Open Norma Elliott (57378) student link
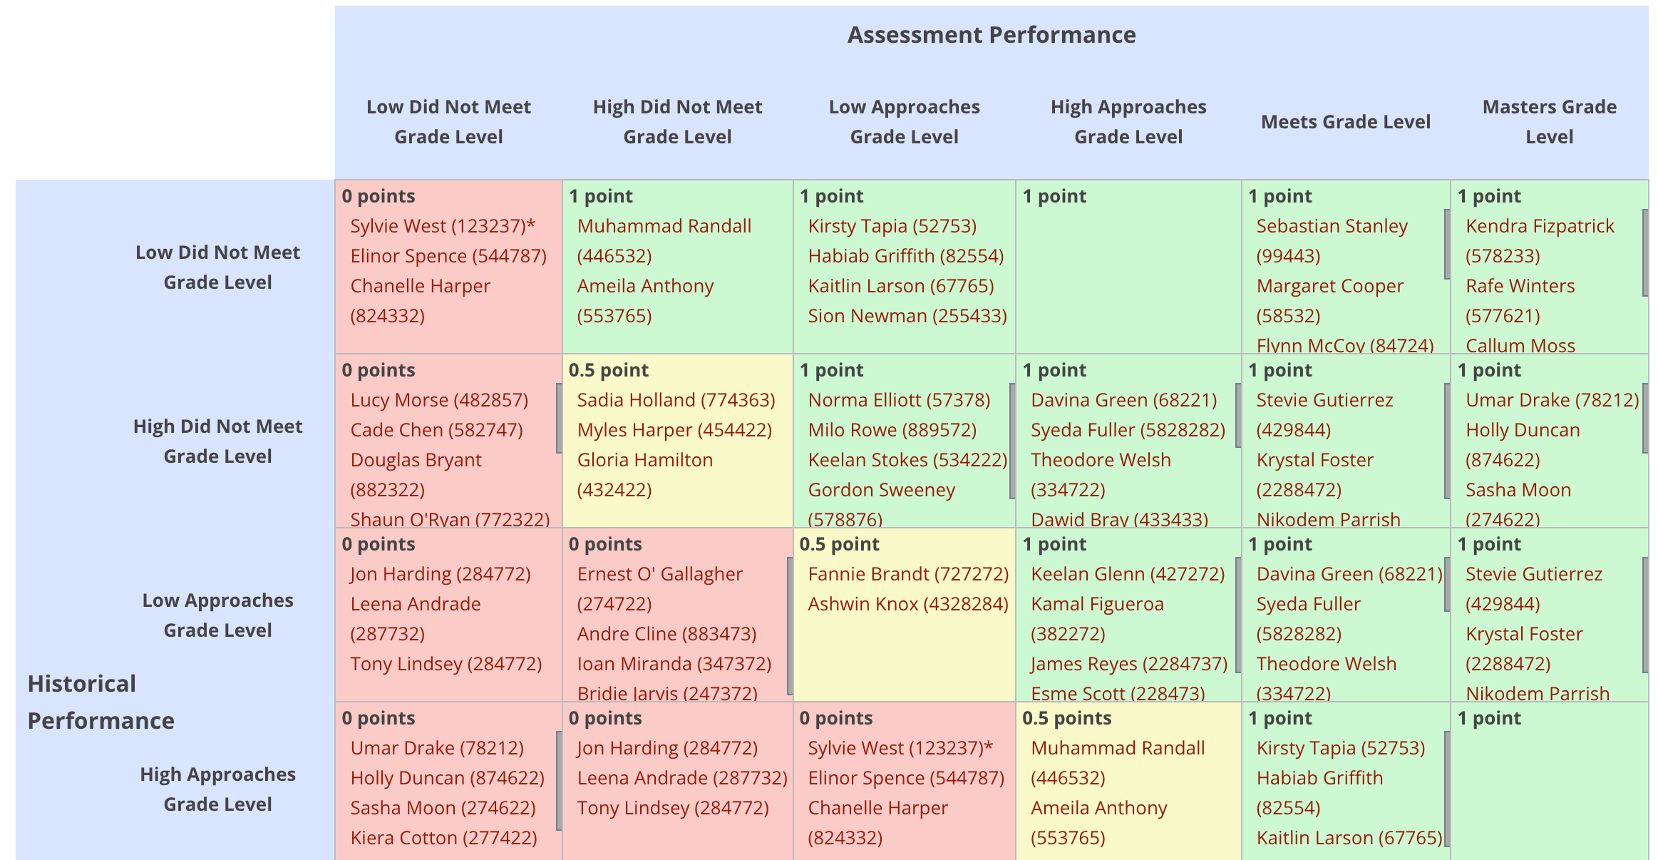Viewport: 1658px width, 860px height. [899, 400]
